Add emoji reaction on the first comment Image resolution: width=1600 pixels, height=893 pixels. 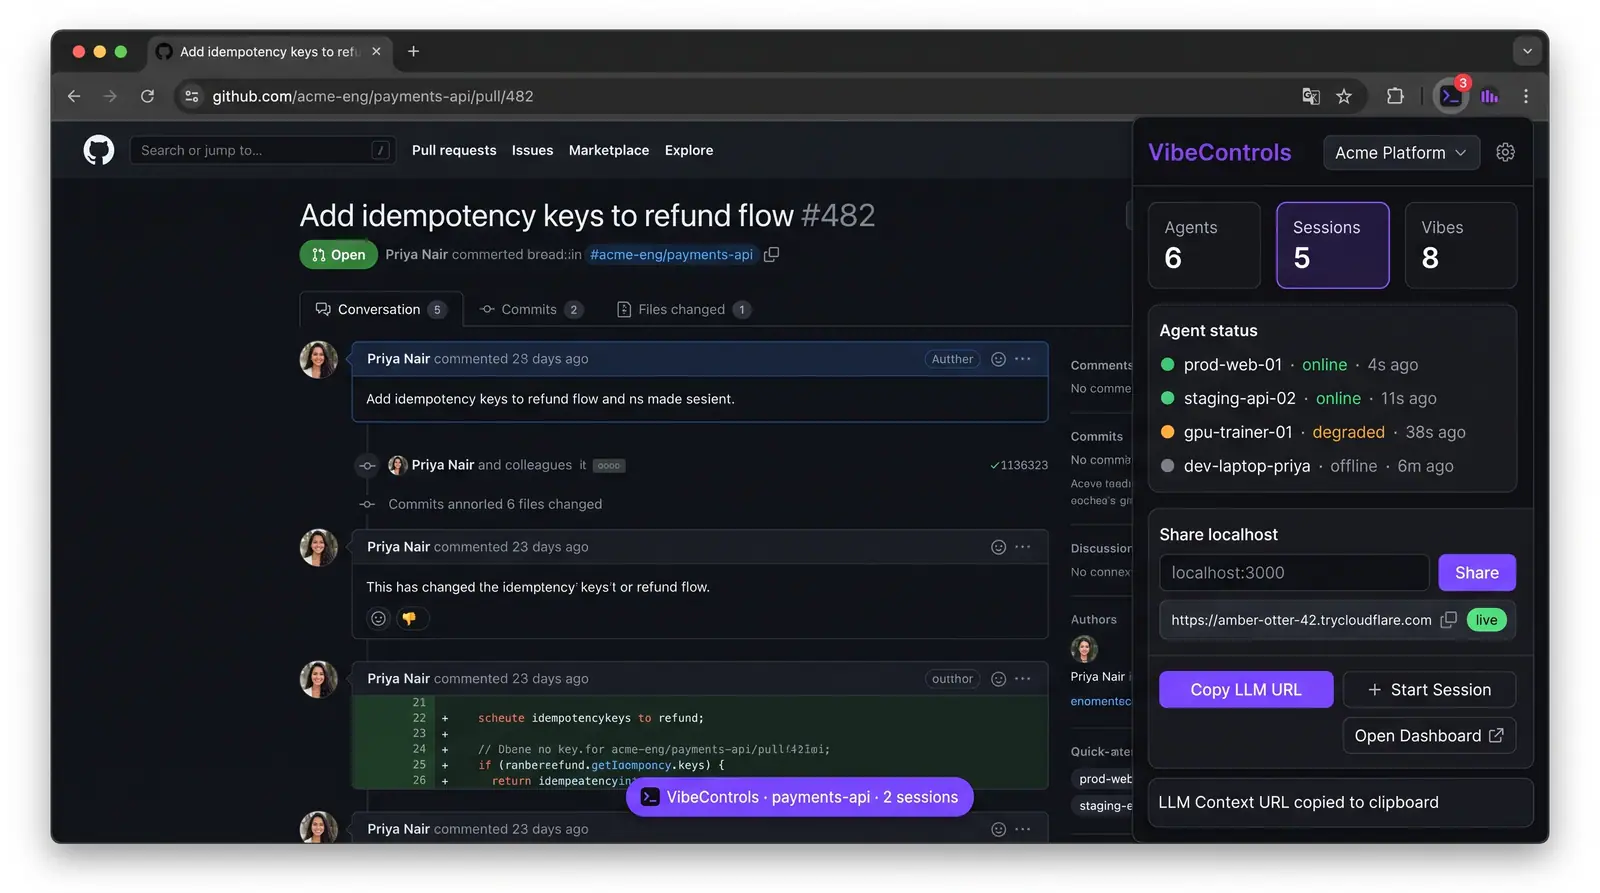(x=998, y=359)
